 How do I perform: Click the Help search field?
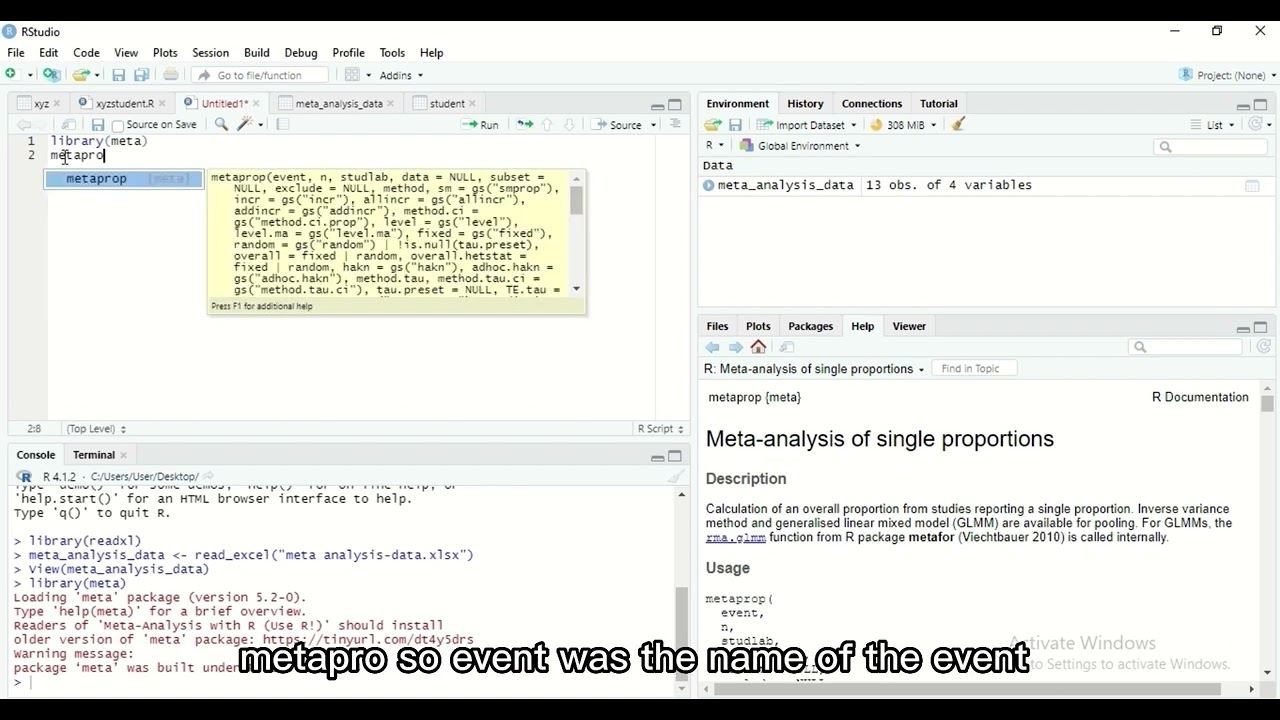[1185, 347]
